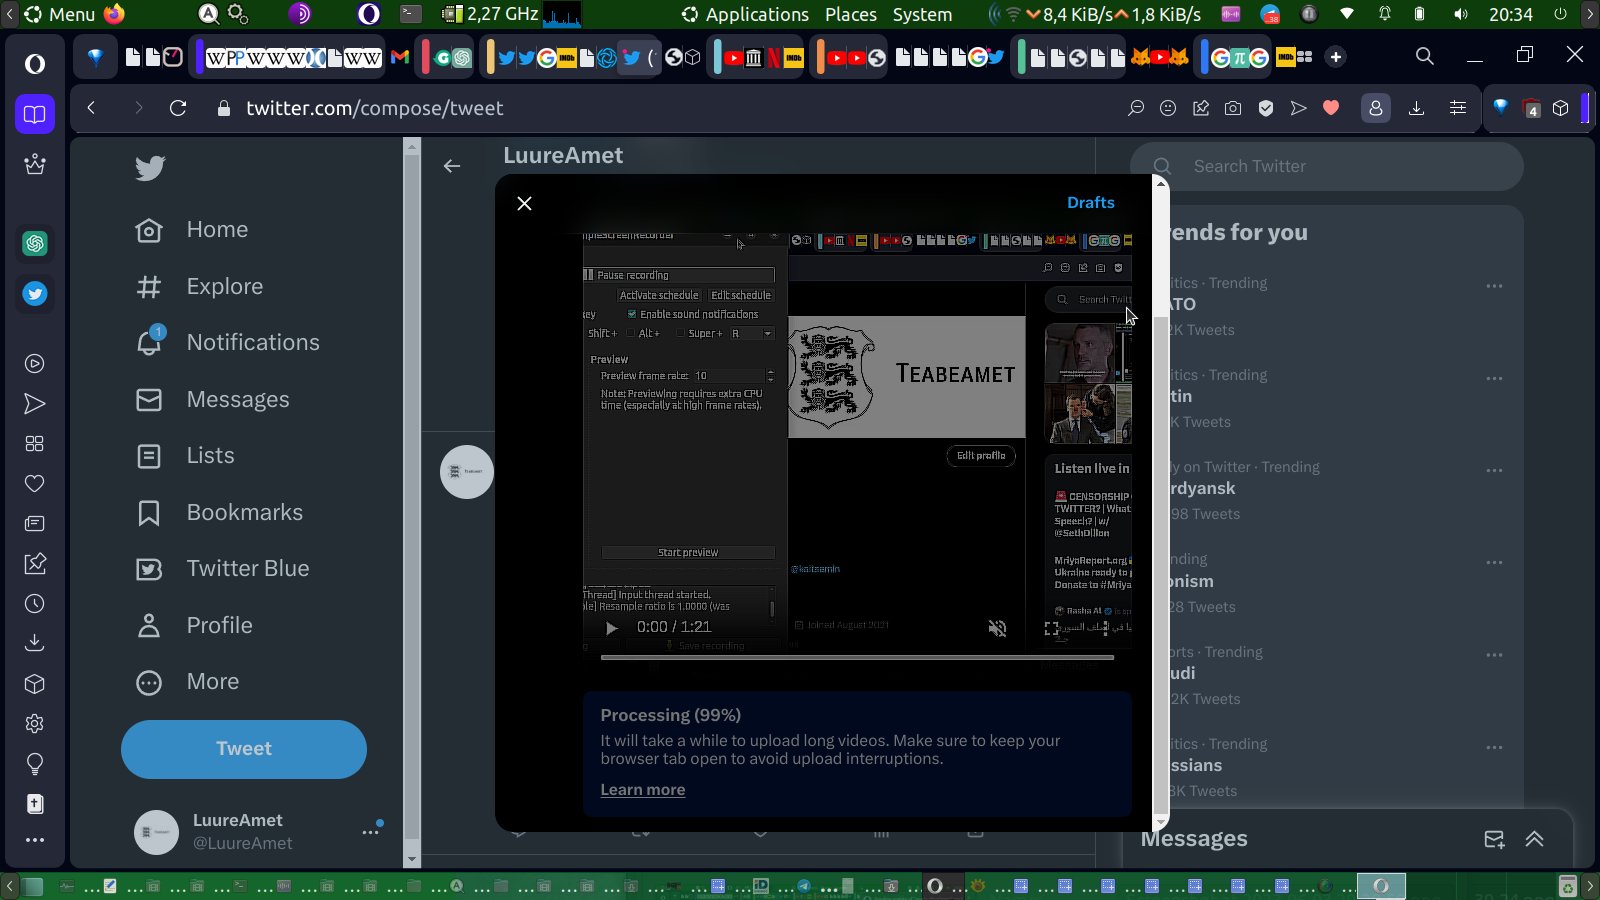Open options for first trending topic
The image size is (1600, 900).
pos(1494,286)
